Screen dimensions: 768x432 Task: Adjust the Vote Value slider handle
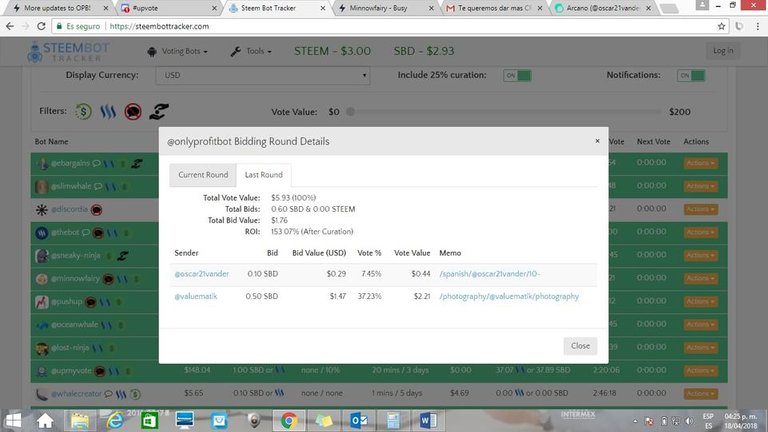[x=350, y=112]
